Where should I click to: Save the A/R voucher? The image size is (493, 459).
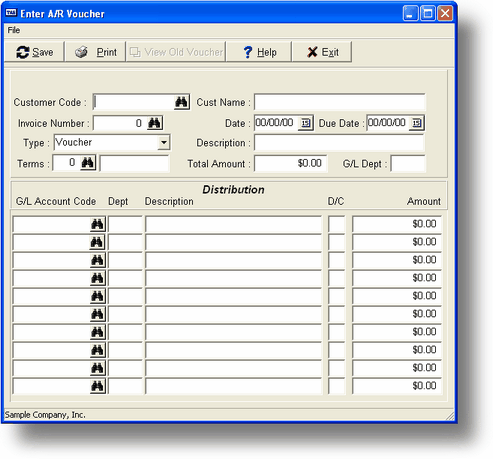(x=34, y=52)
